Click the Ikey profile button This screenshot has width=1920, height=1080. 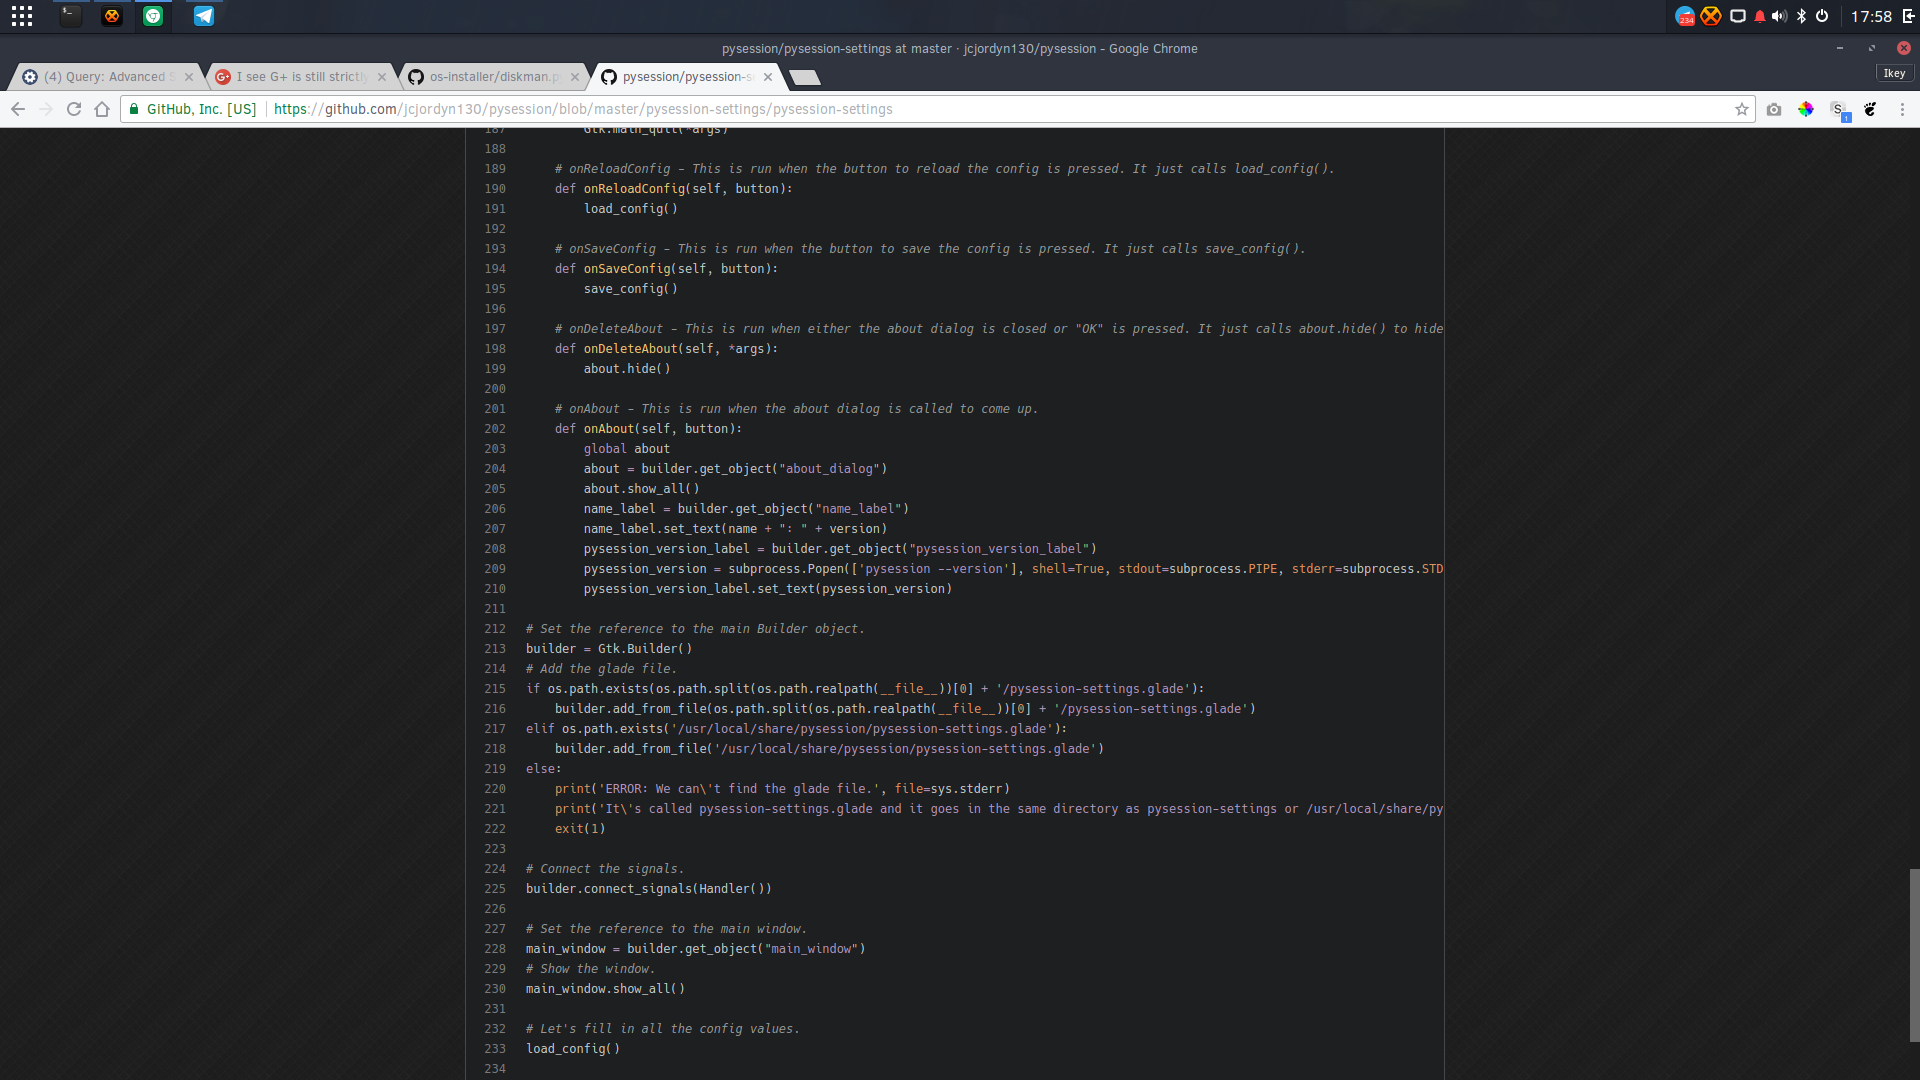click(x=1894, y=73)
